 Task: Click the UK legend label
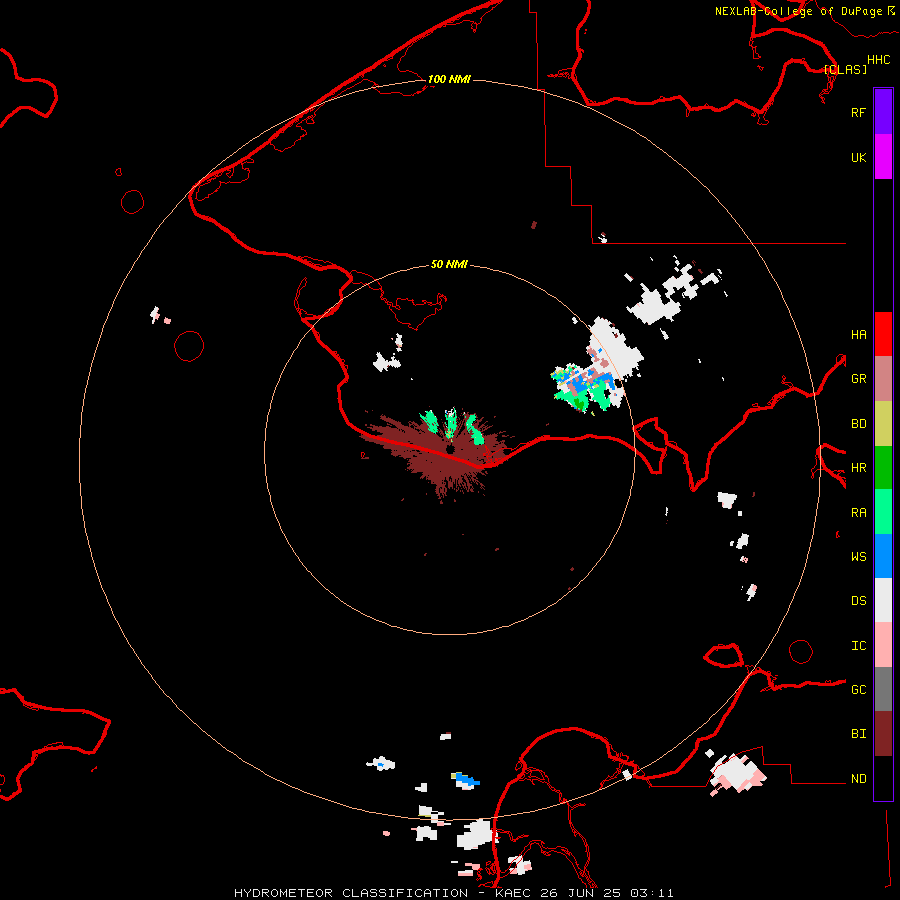click(x=858, y=157)
